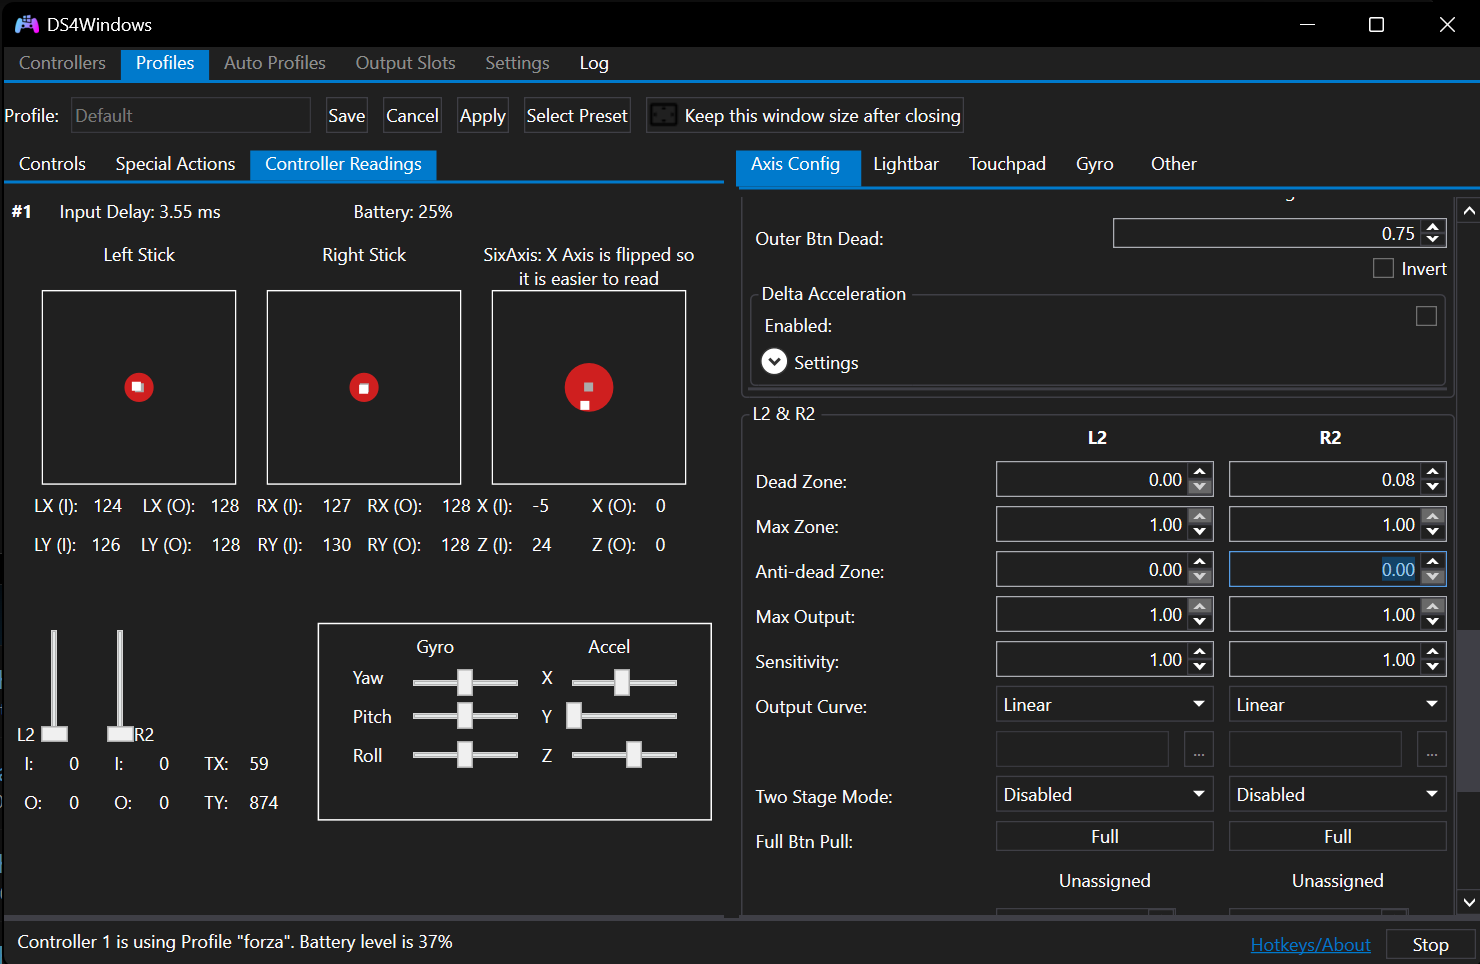Increase R2 Max Zone with up arrow
Viewport: 1480px width, 964px height.
click(x=1433, y=517)
